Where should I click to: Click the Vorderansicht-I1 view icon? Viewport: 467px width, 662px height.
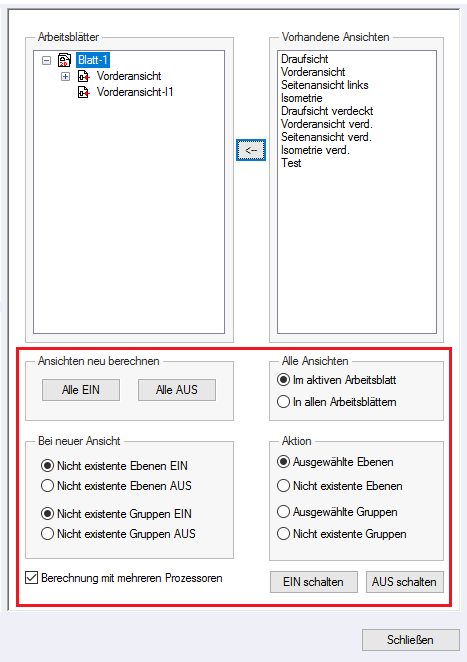84,92
